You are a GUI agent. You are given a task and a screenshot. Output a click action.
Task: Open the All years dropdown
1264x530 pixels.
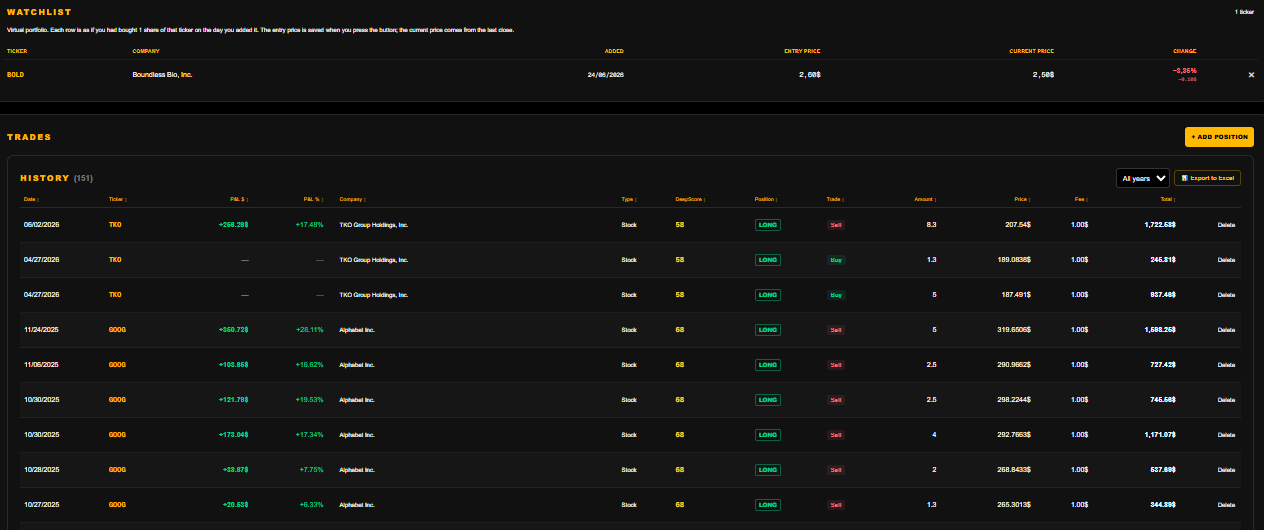(1143, 178)
